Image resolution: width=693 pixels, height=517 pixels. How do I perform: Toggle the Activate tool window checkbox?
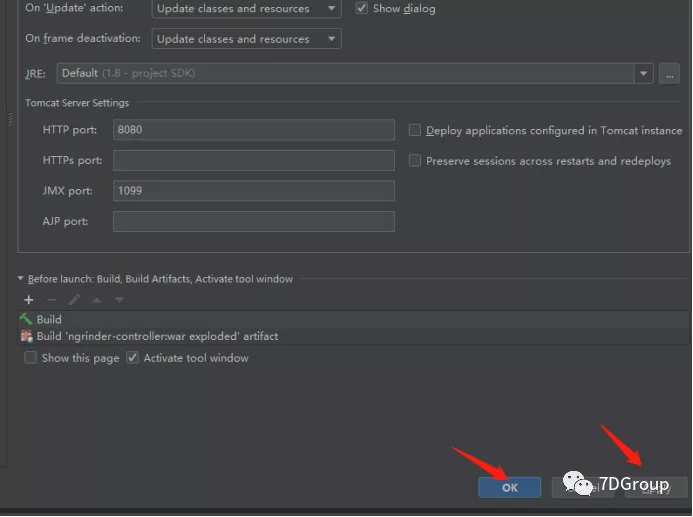133,357
